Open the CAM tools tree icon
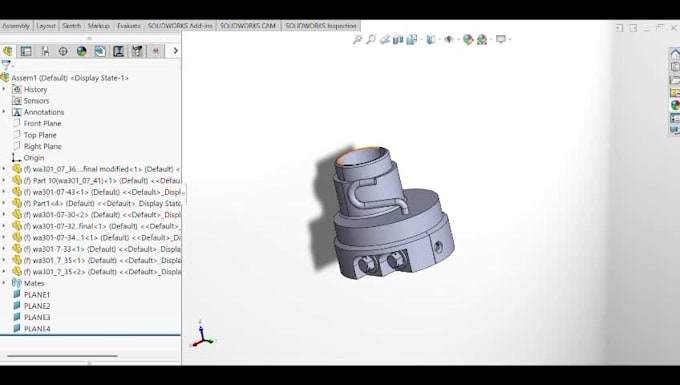The width and height of the screenshot is (680, 385). [137, 51]
